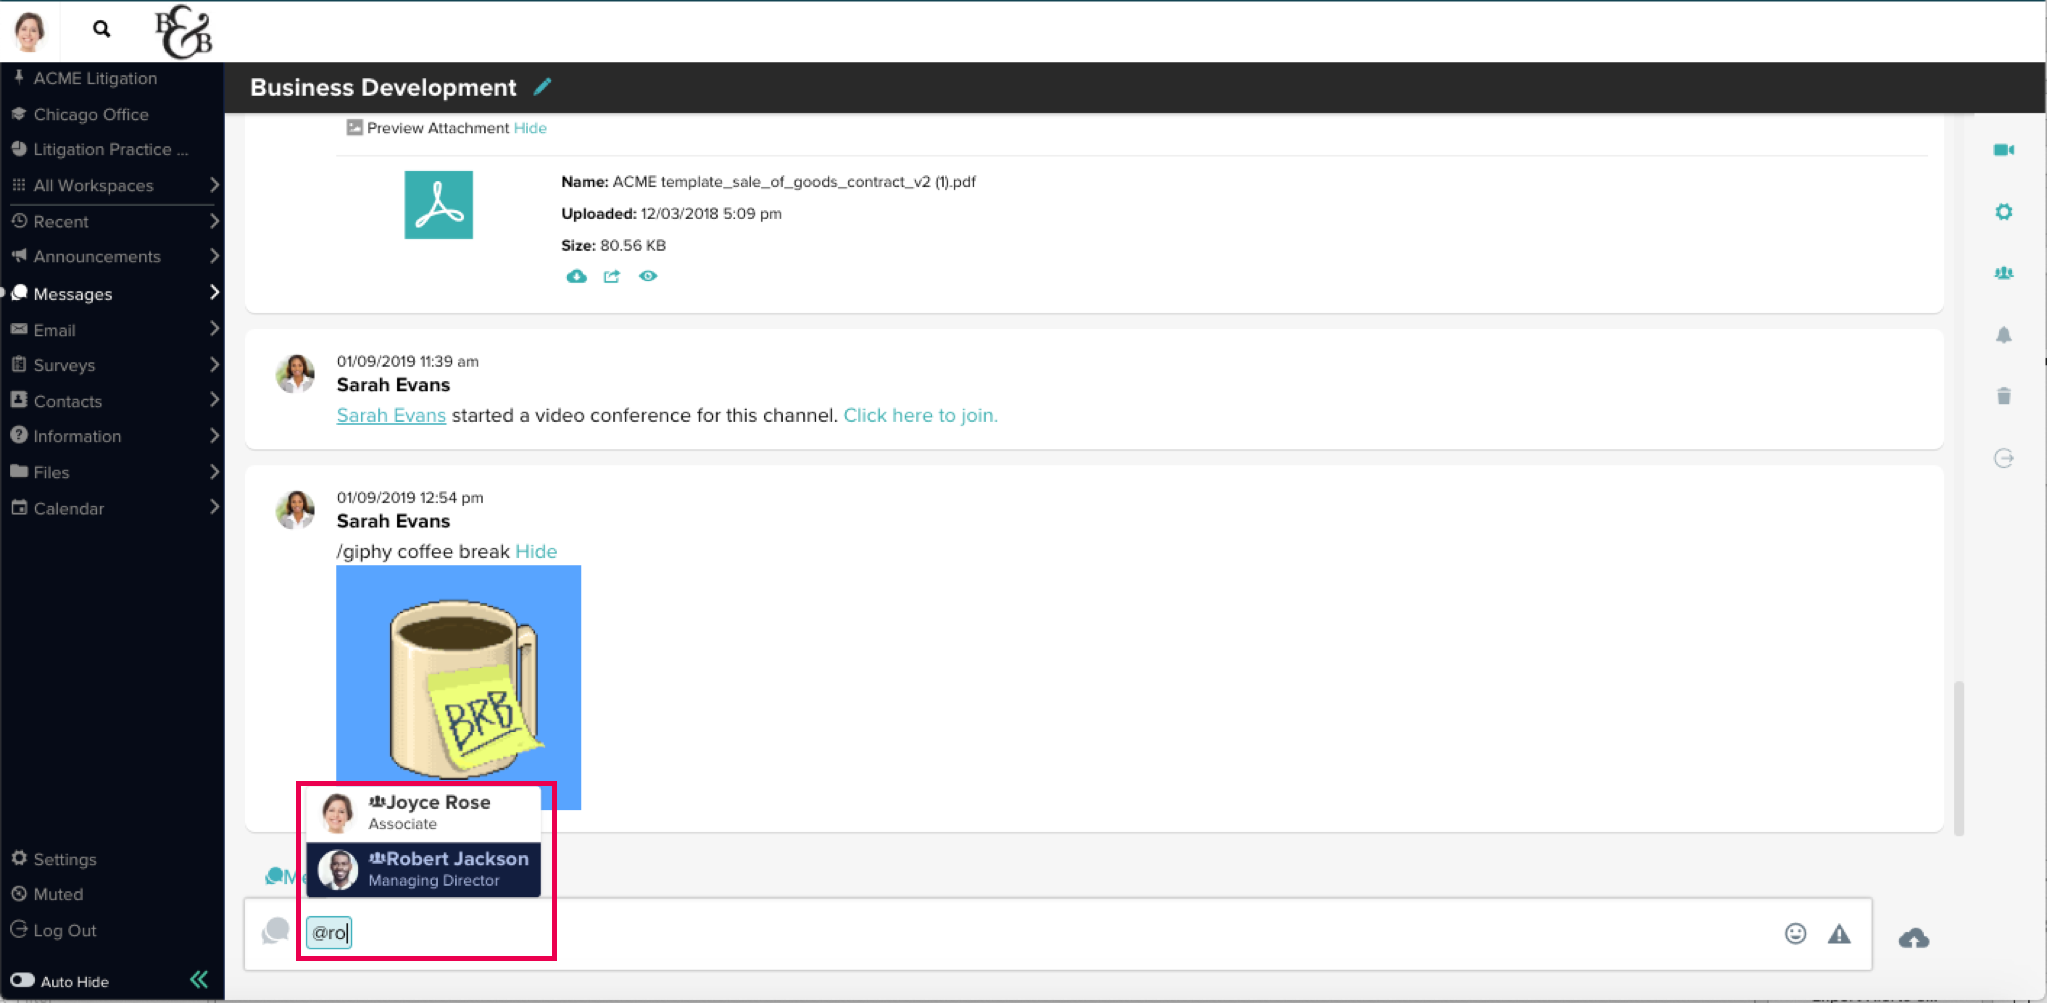The image size is (2047, 1003).
Task: Click the Sarah Evans name link
Action: pos(391,415)
